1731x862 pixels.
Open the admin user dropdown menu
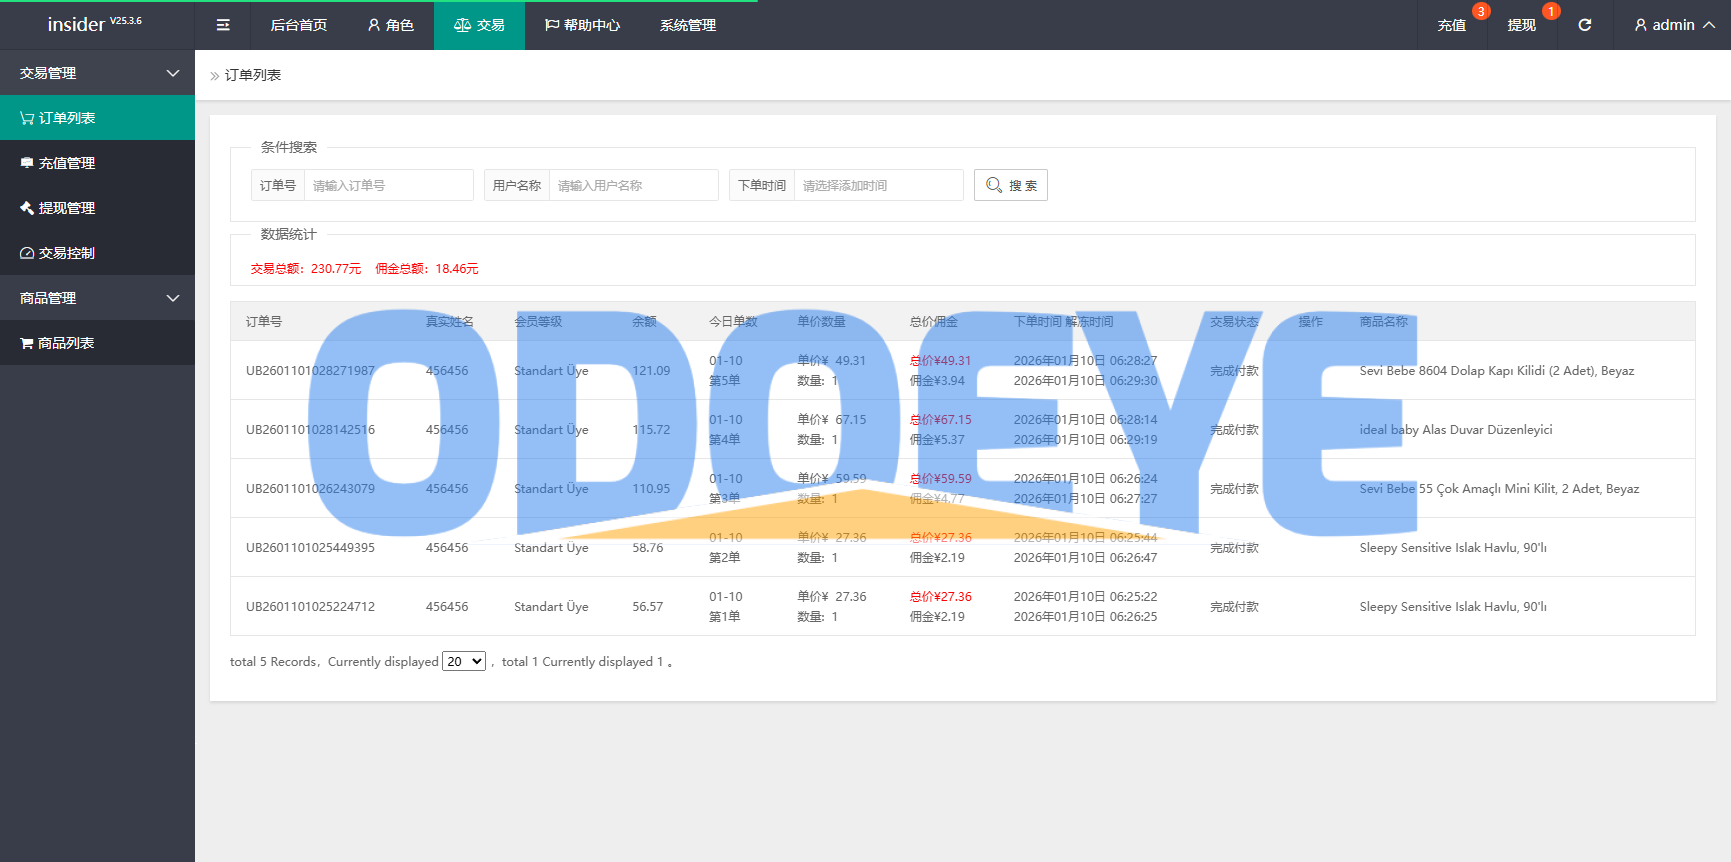pyautogui.click(x=1673, y=25)
